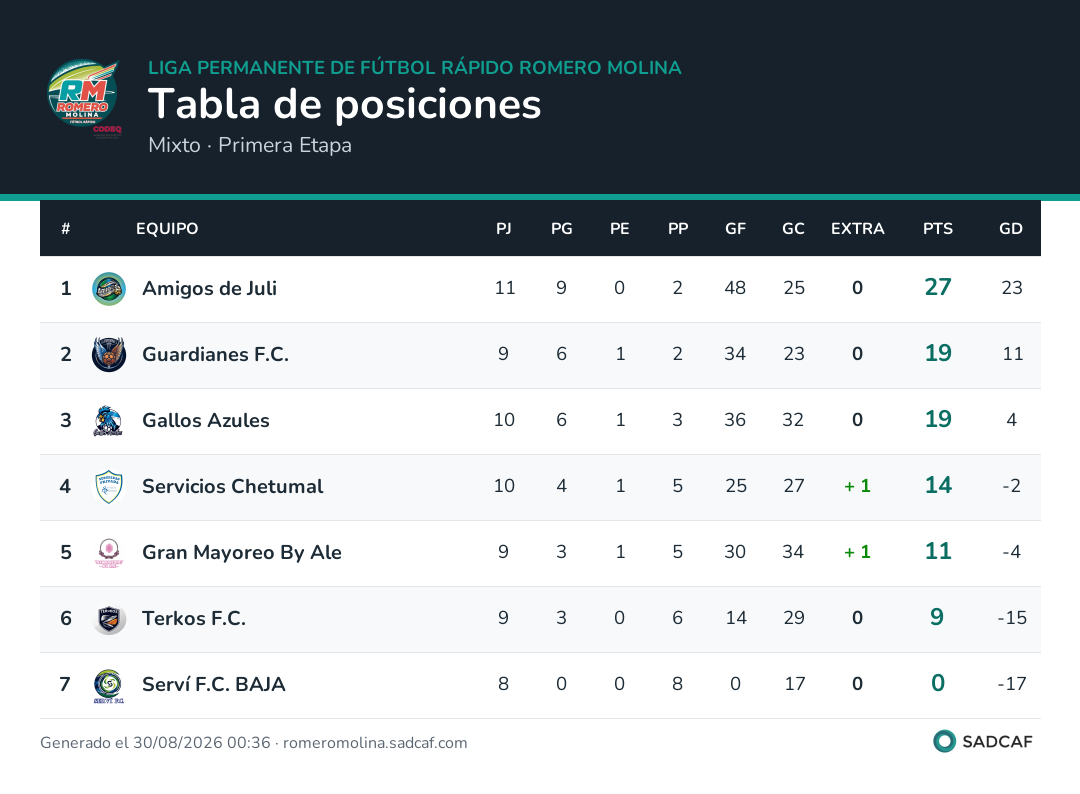Select the EXTRA column header

(857, 229)
